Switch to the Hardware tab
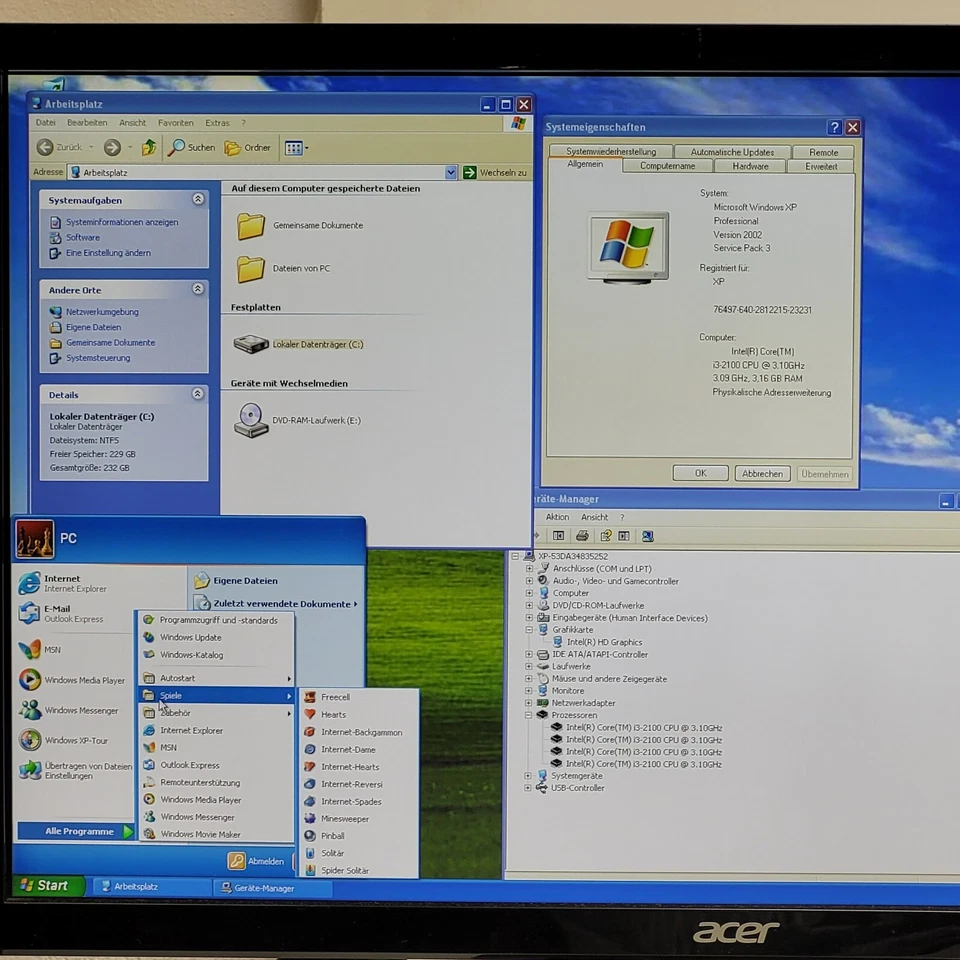The height and width of the screenshot is (960, 960). (x=749, y=166)
